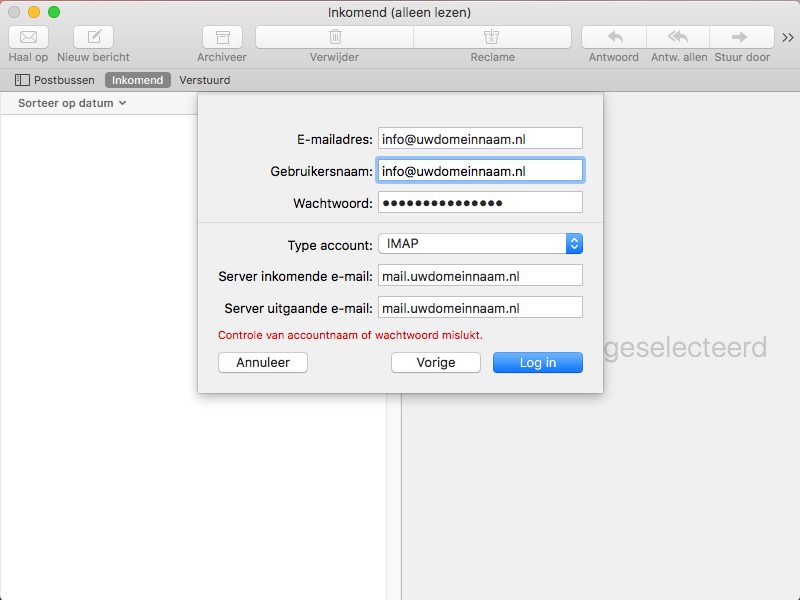Focus the Gebruikersnaam text field
800x600 pixels.
[x=480, y=171]
